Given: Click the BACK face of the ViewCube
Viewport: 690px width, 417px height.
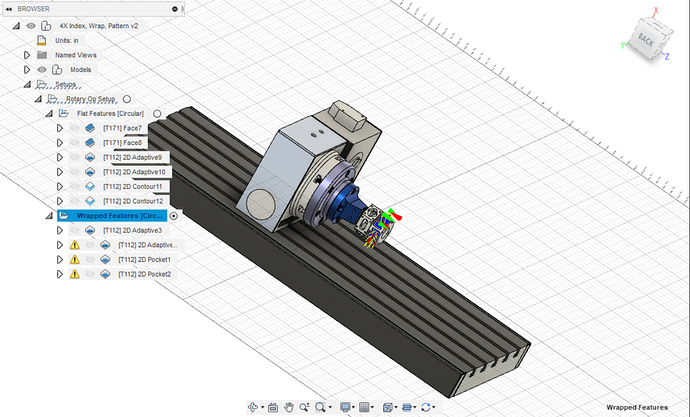Looking at the screenshot, I should coord(646,40).
